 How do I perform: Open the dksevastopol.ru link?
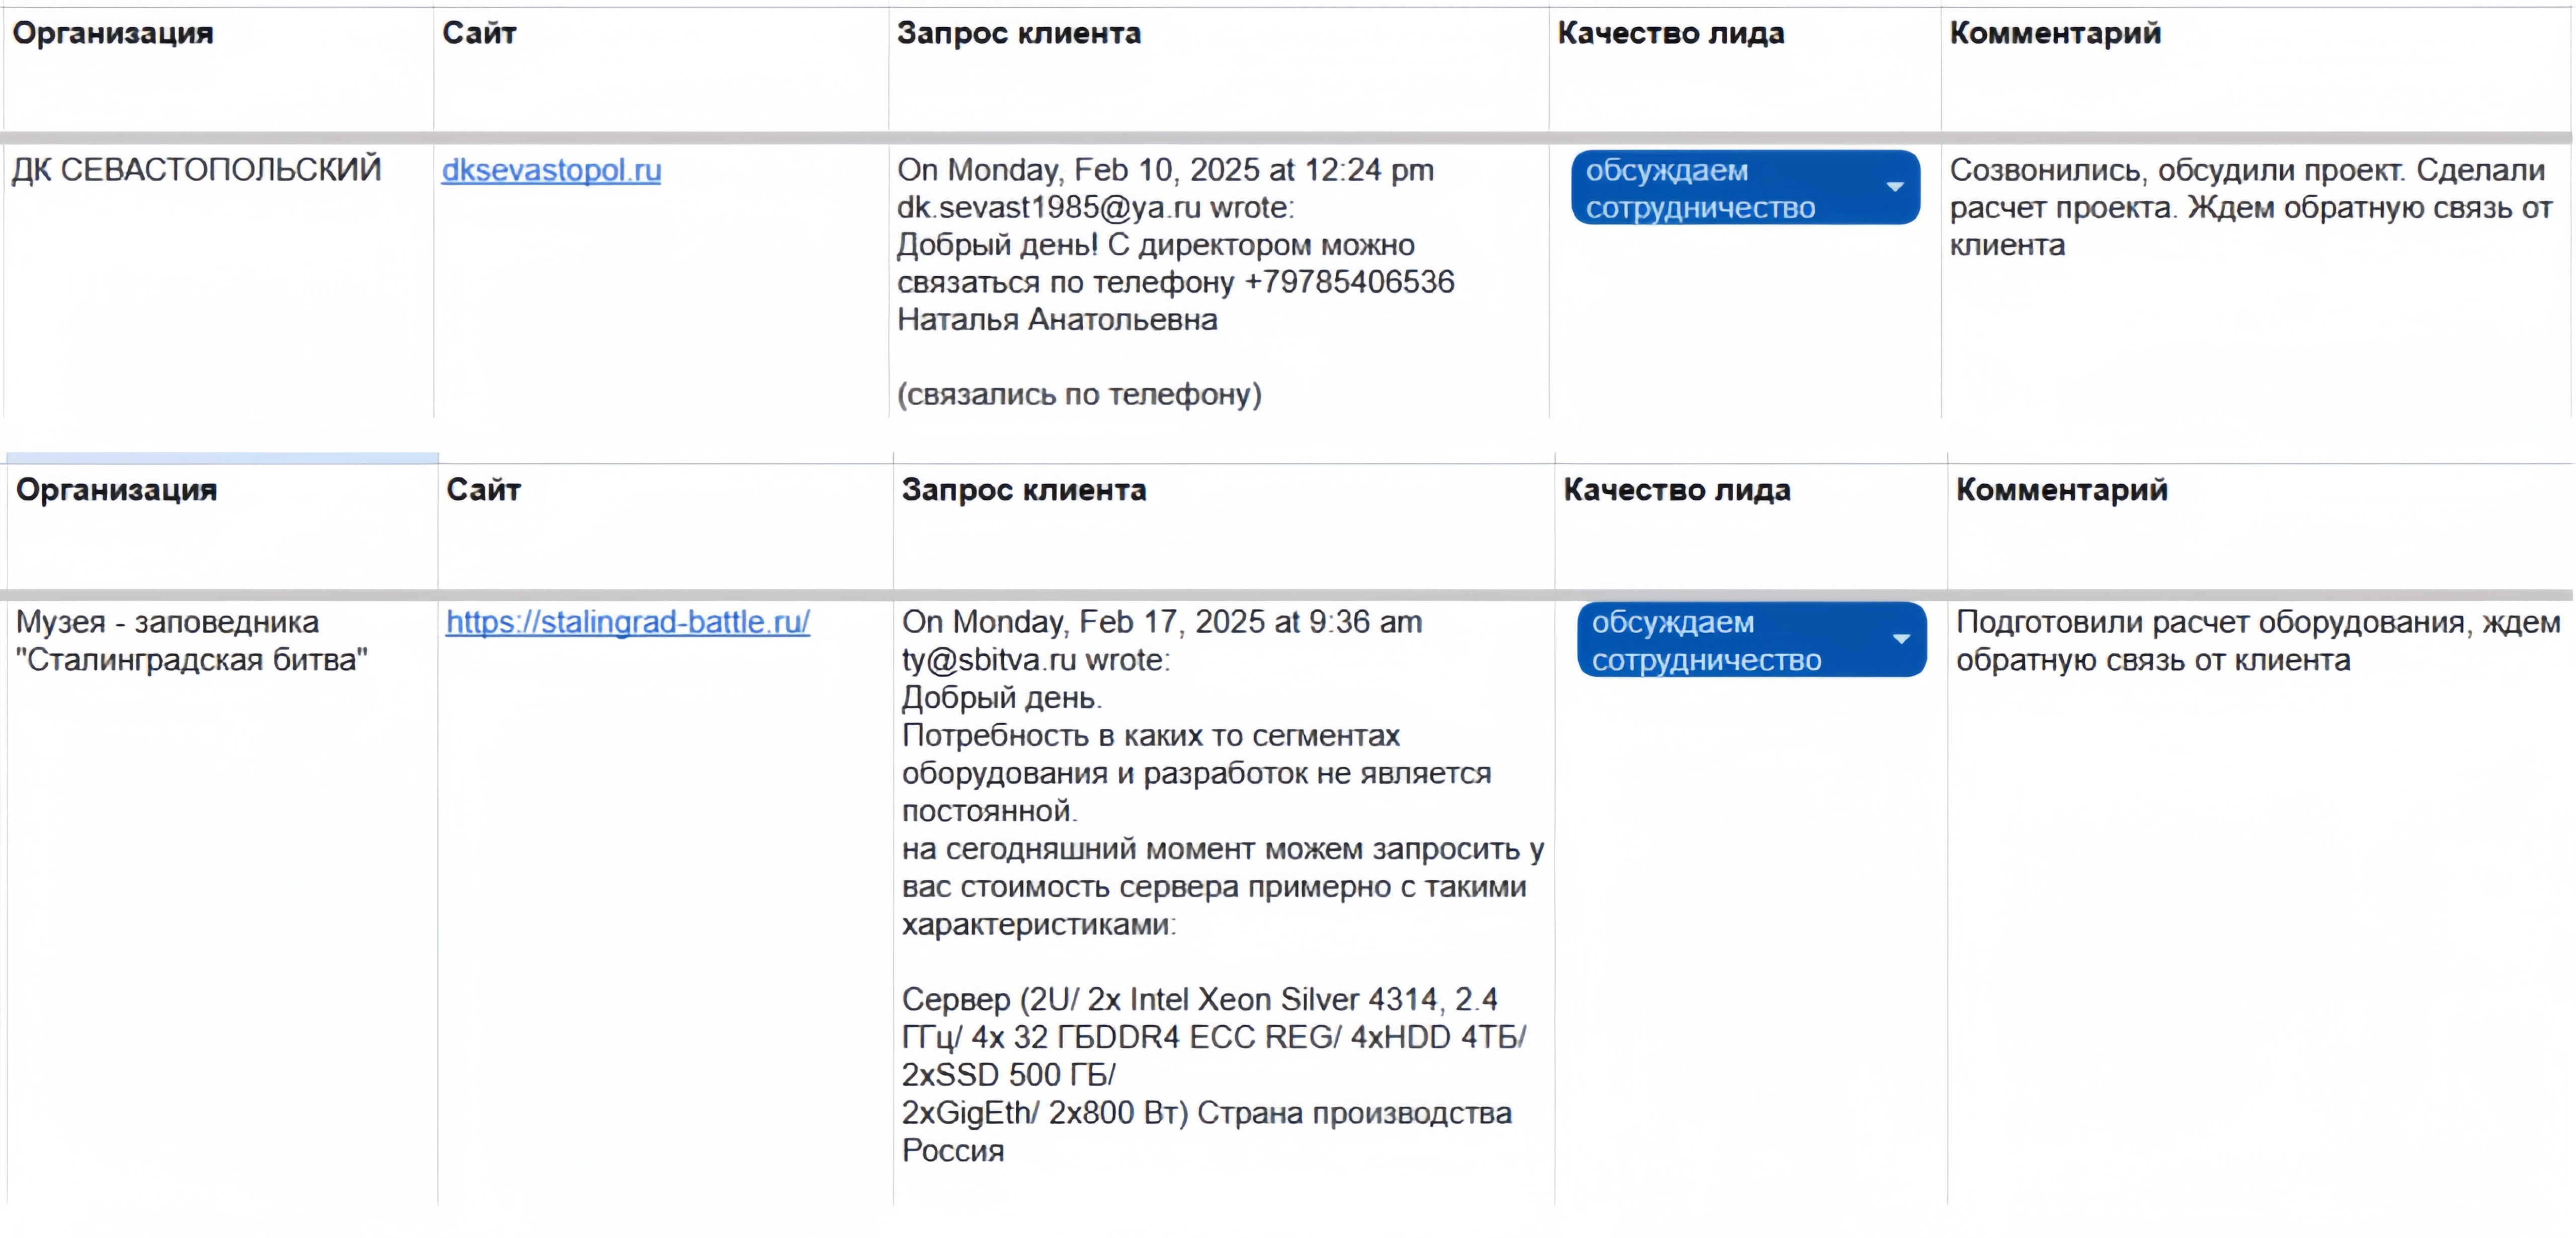pos(551,170)
